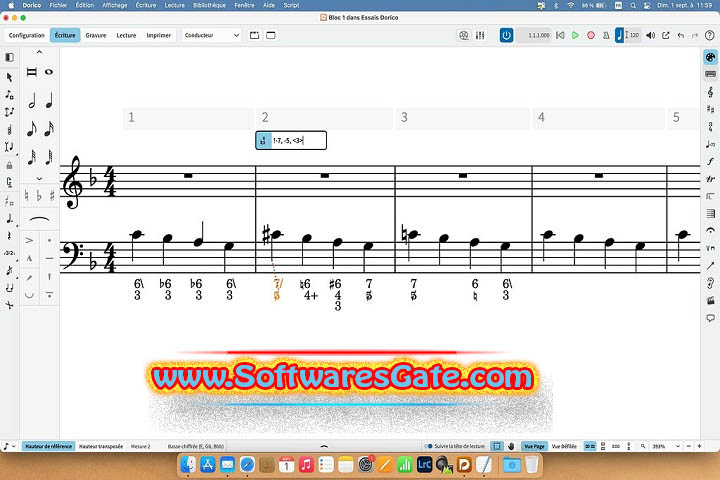Select the flat accidental

pyautogui.click(x=39, y=196)
